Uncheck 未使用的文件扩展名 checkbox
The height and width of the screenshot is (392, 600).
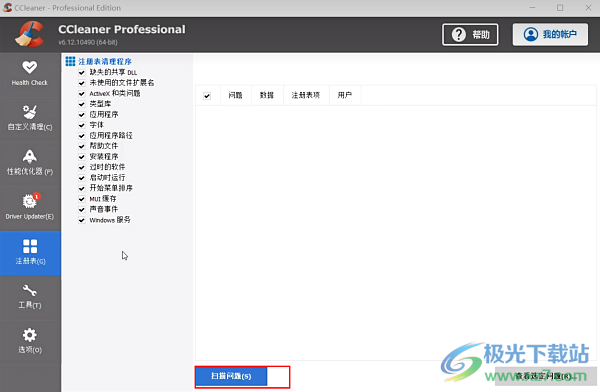coord(82,83)
